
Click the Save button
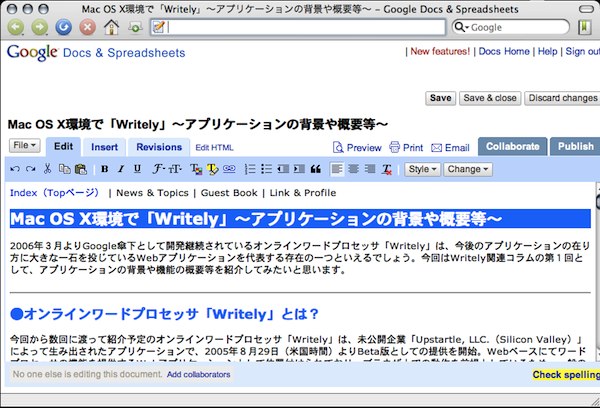pos(440,98)
